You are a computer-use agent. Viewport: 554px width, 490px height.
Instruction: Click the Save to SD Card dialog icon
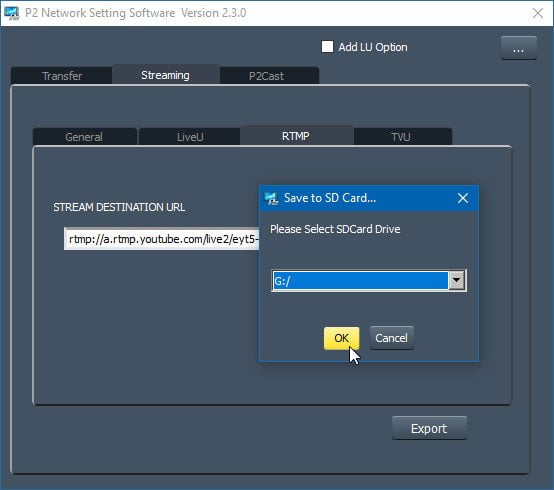pos(271,198)
